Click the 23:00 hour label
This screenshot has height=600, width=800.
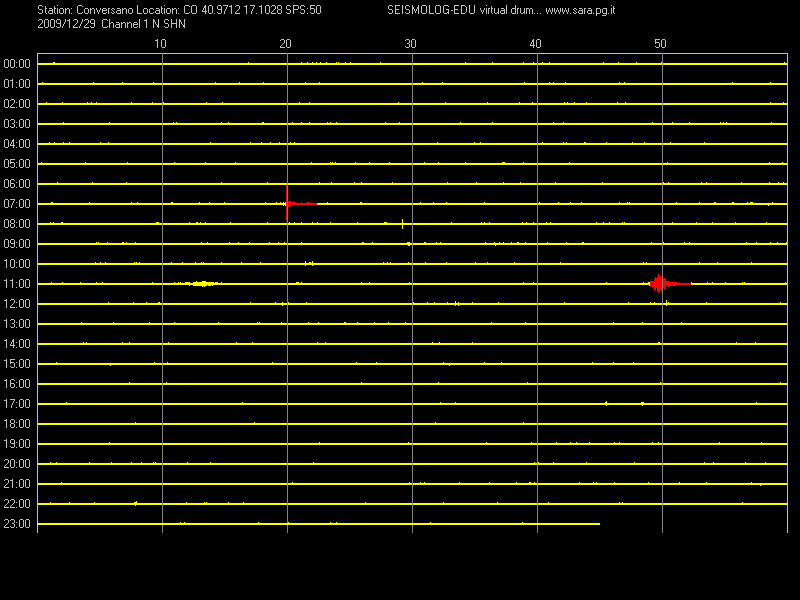(17, 524)
